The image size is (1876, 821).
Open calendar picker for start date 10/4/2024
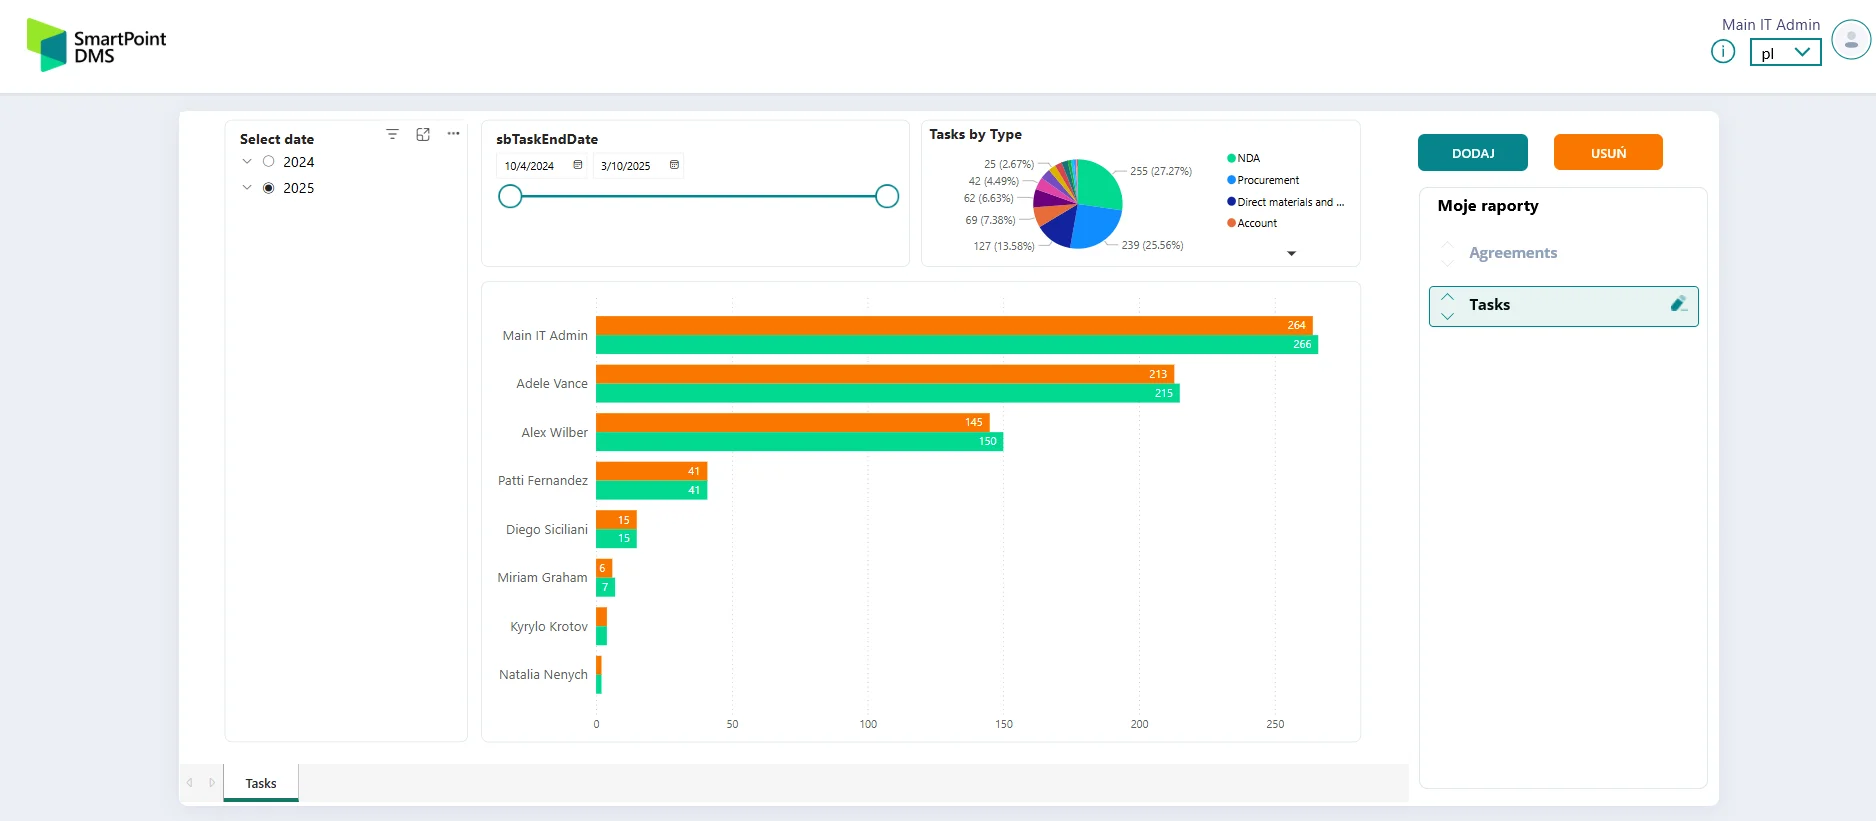tap(578, 165)
